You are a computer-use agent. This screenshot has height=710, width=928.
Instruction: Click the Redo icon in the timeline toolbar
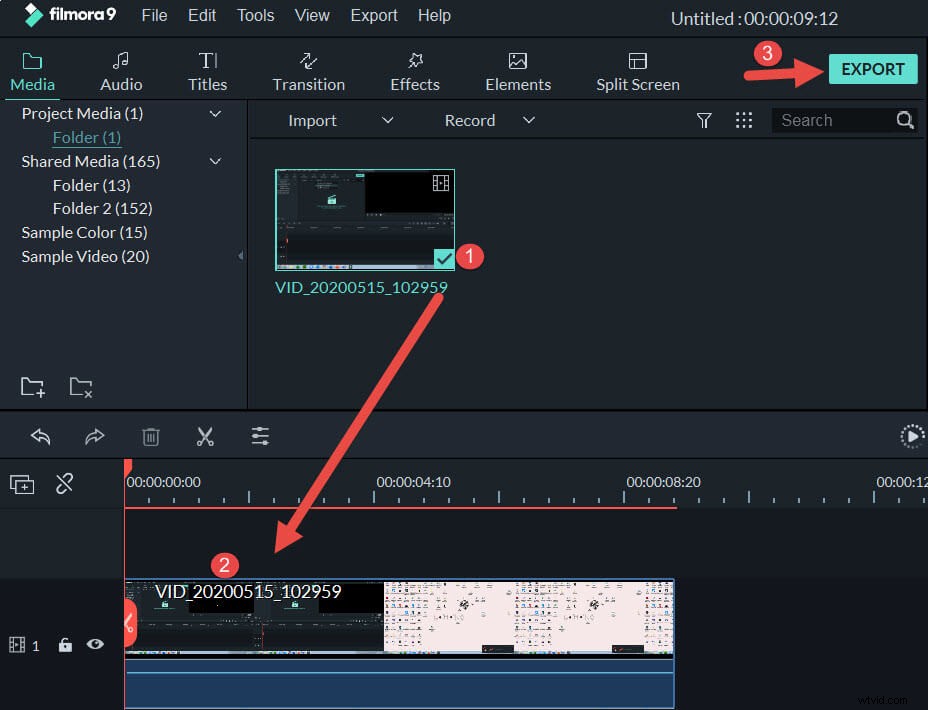tap(95, 436)
